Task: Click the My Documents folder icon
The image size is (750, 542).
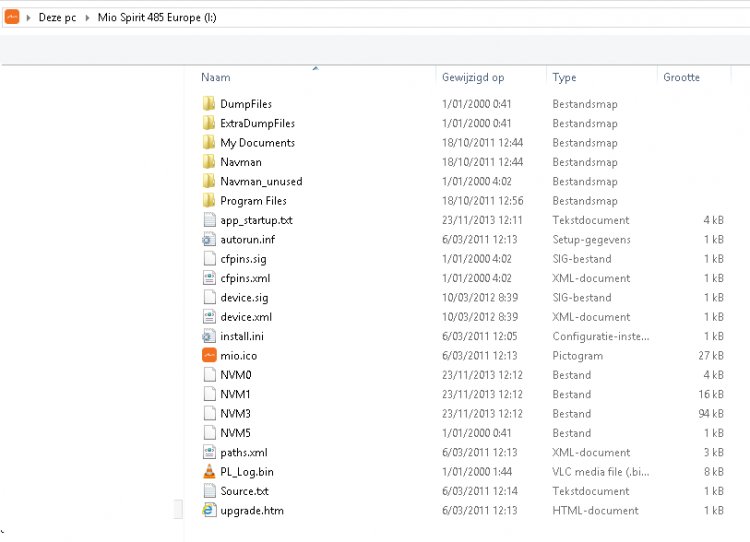Action: (209, 143)
